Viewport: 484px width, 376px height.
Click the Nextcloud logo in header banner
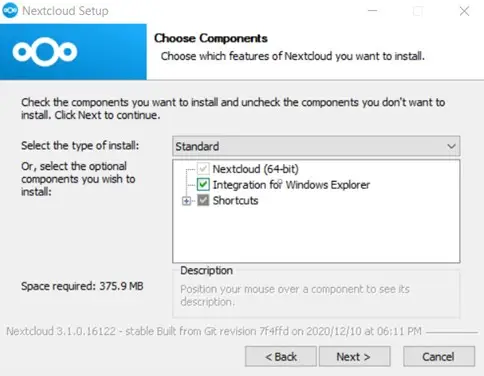pyautogui.click(x=45, y=52)
